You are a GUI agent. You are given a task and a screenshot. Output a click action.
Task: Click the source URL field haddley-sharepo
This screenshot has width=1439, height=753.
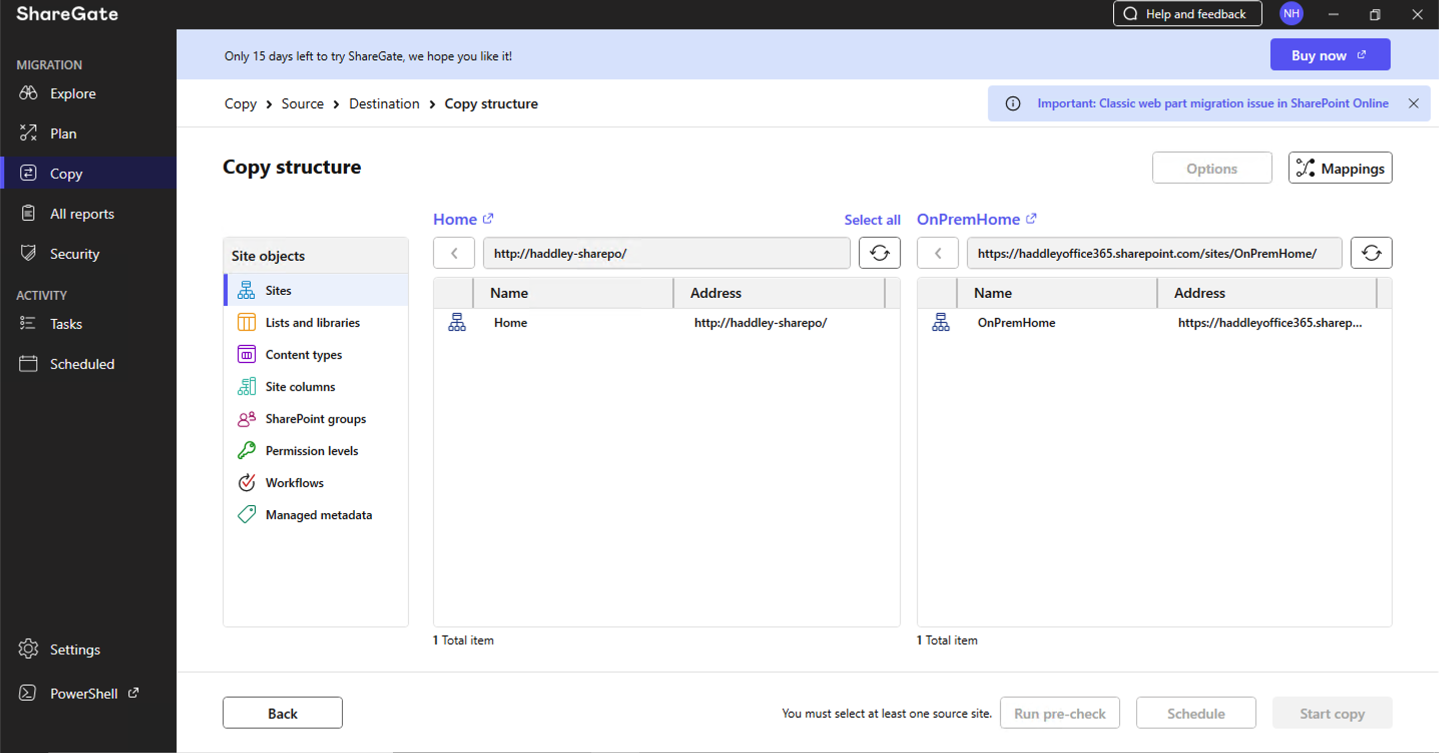pos(667,253)
